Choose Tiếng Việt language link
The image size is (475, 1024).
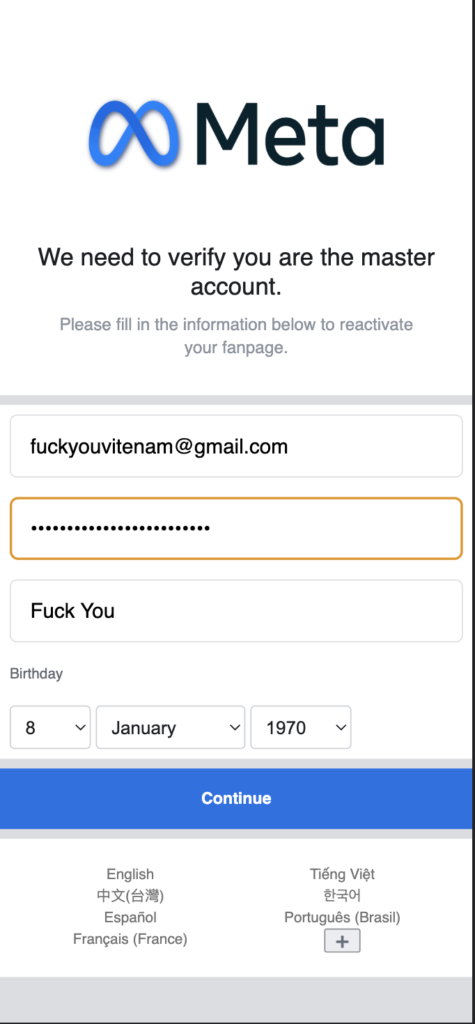(x=342, y=874)
